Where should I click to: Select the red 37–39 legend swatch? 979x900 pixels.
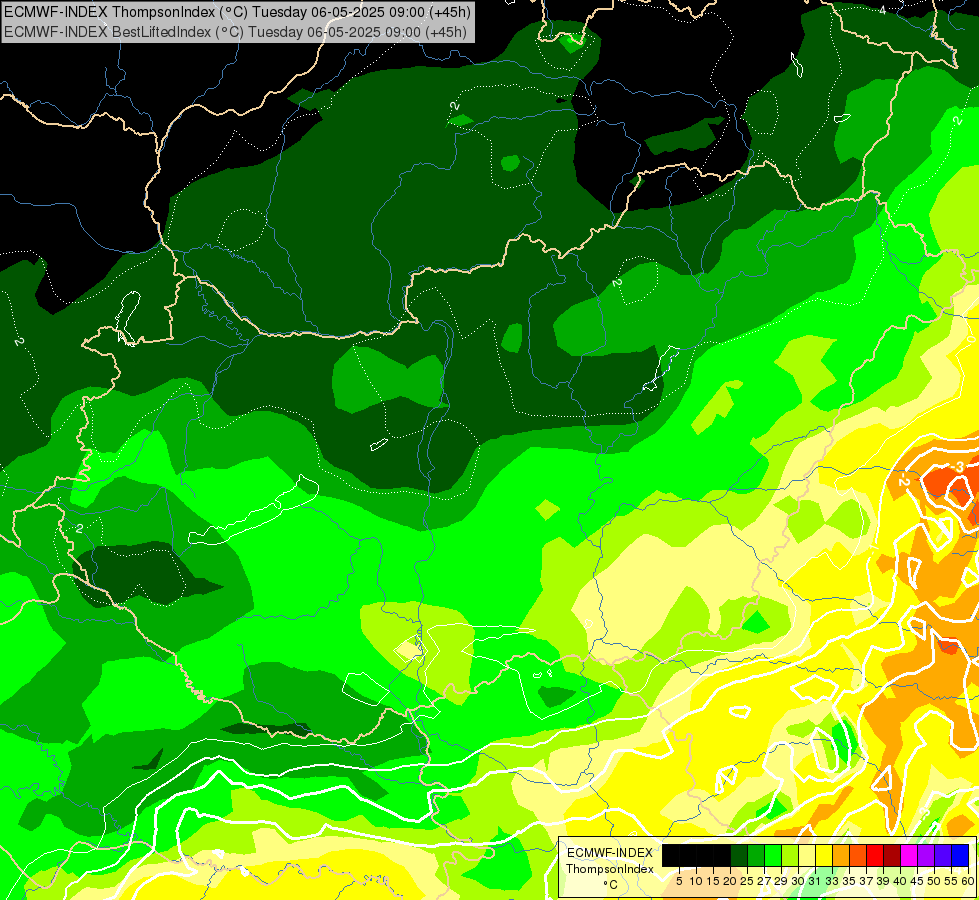(x=875, y=855)
